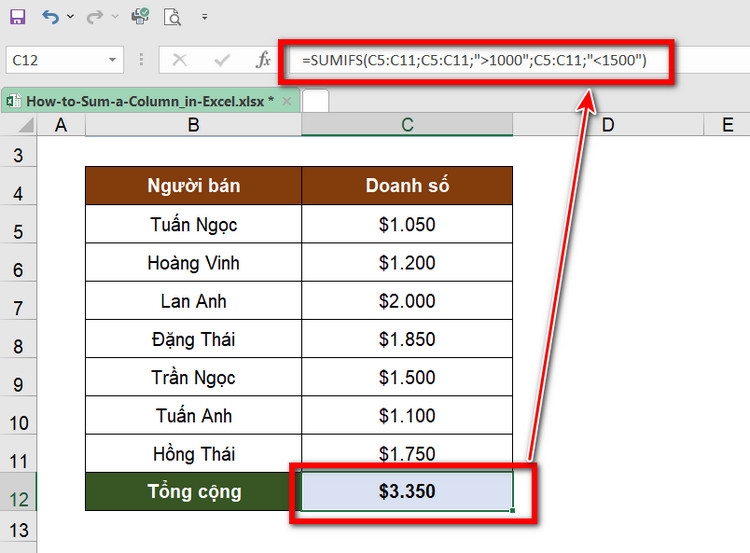The width and height of the screenshot is (750, 553).
Task: Select column C header
Action: click(x=407, y=125)
